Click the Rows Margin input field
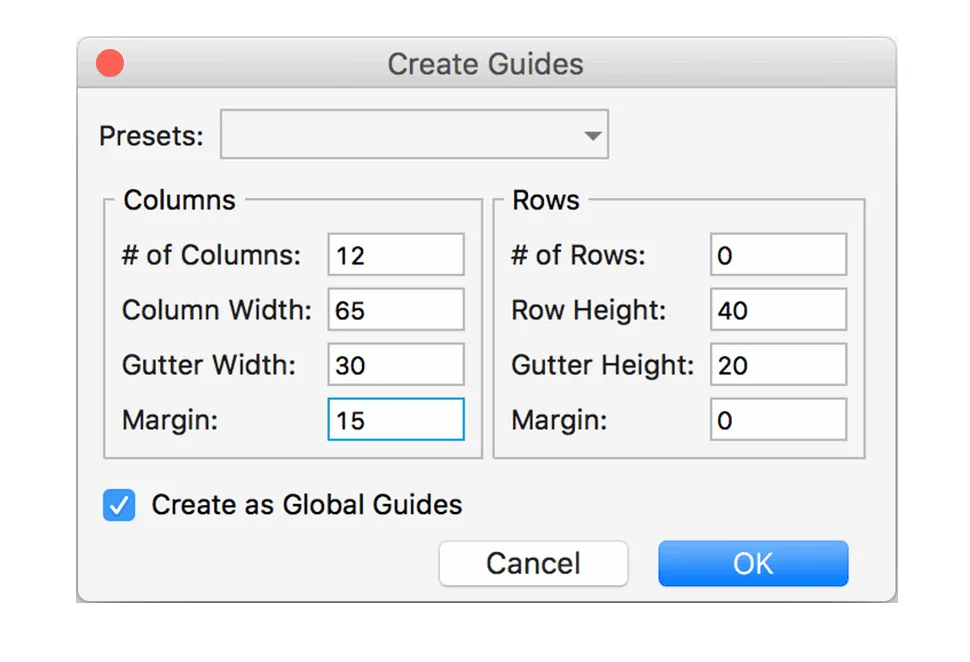The image size is (970, 662). click(779, 420)
